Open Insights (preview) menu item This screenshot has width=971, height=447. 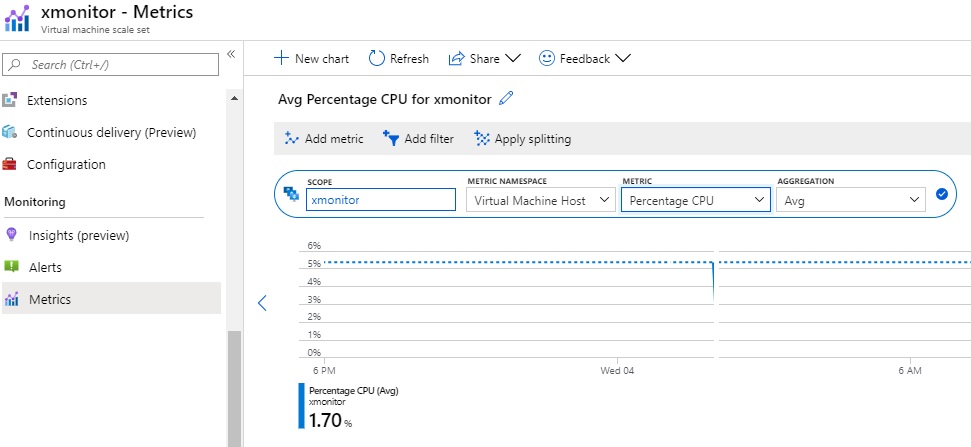click(x=78, y=235)
